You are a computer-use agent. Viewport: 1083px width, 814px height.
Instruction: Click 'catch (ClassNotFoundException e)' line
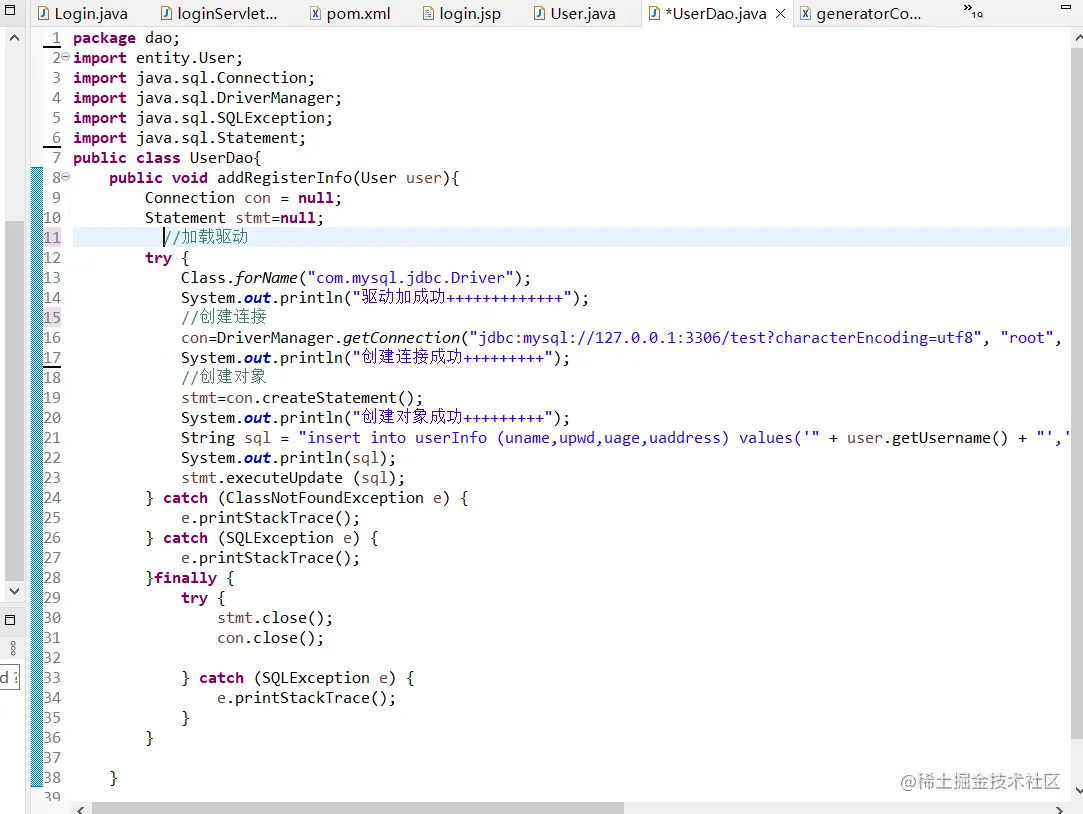pos(307,498)
